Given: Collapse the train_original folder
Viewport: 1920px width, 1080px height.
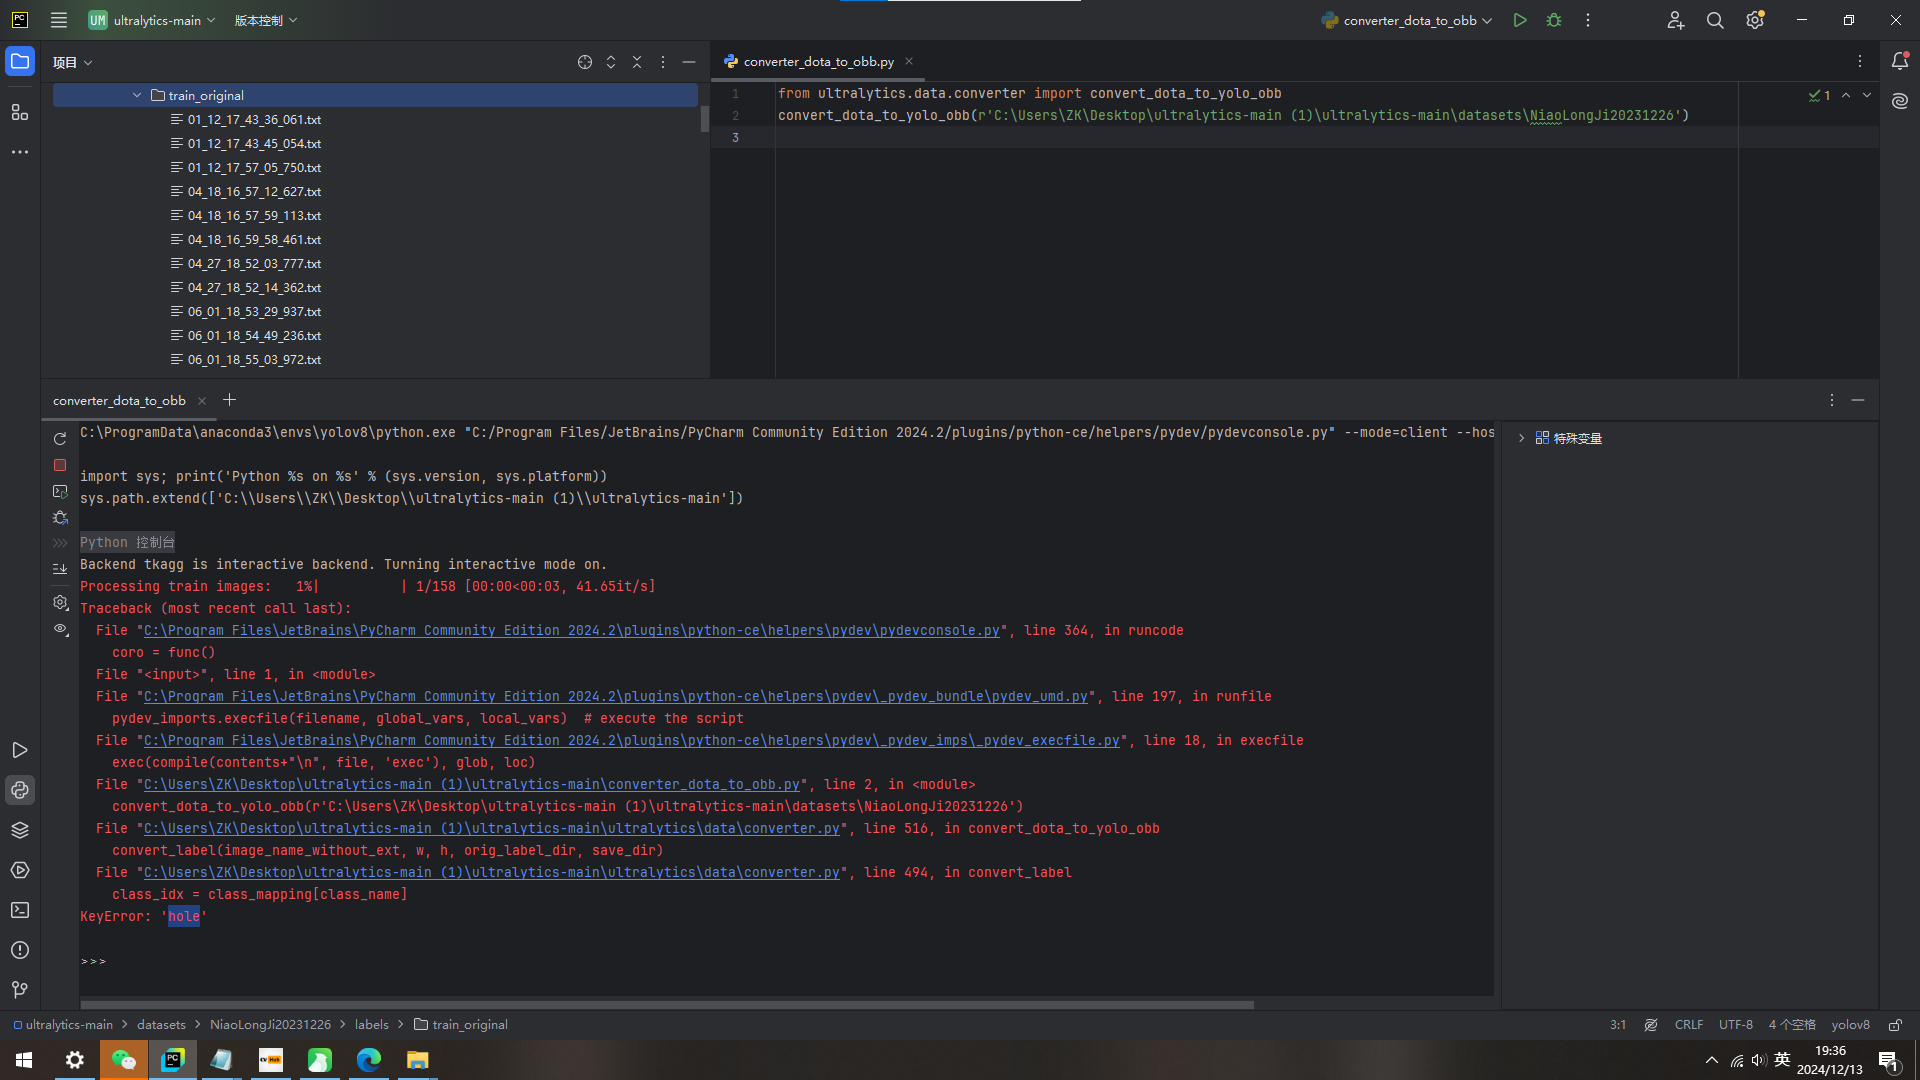Looking at the screenshot, I should [x=137, y=95].
